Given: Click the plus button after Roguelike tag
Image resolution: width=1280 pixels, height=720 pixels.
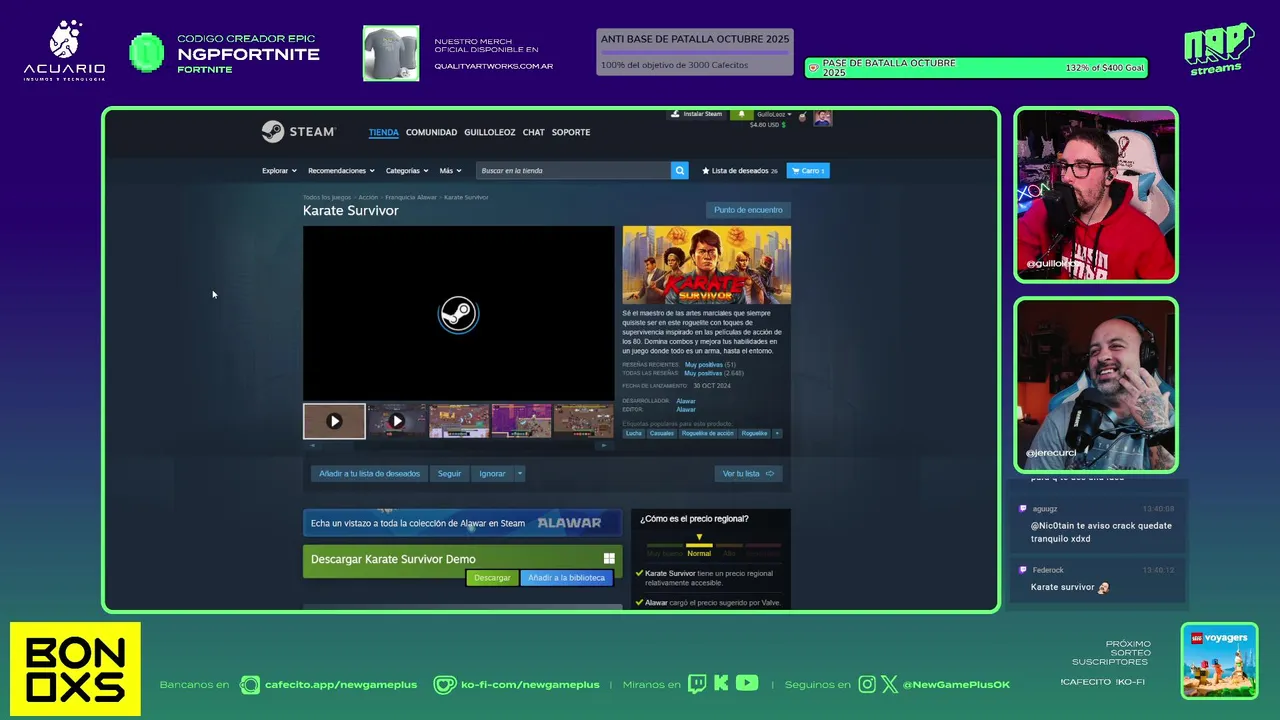Looking at the screenshot, I should (x=777, y=433).
